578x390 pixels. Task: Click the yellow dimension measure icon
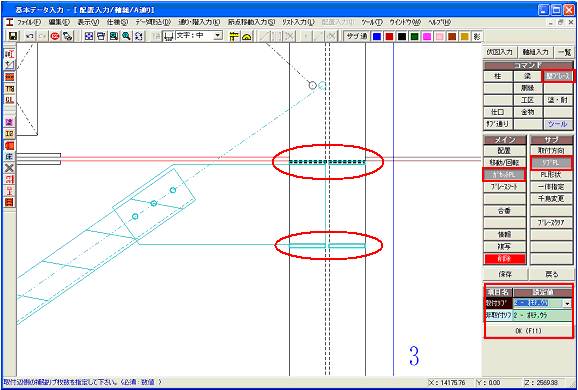coord(234,36)
